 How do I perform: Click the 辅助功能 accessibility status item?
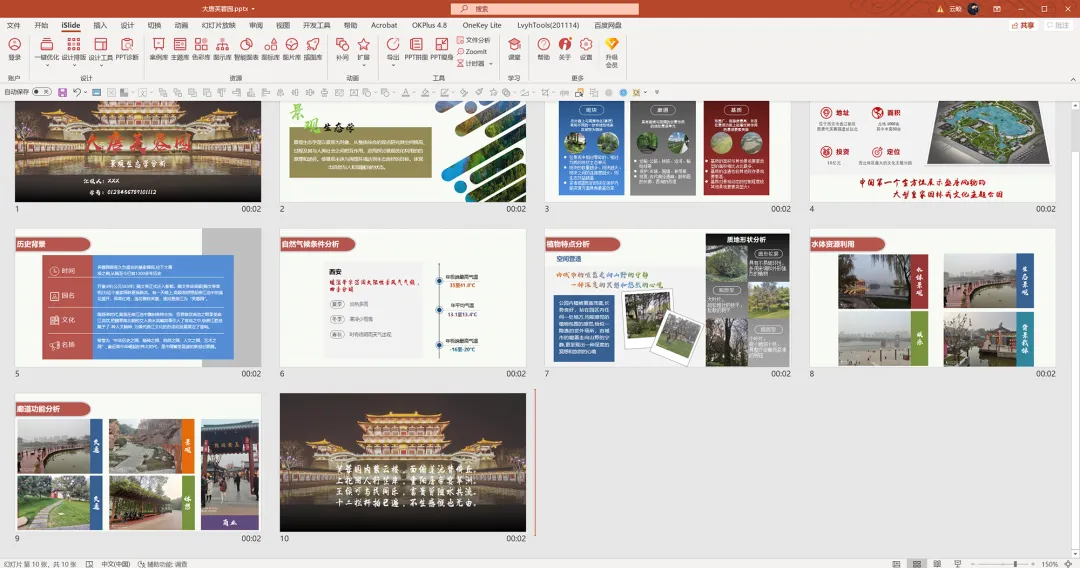coord(163,564)
